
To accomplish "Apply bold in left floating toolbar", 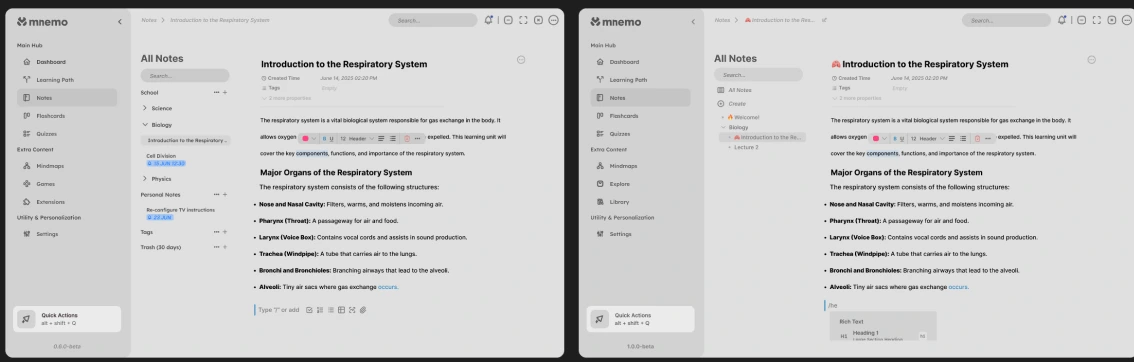I will tap(324, 138).
